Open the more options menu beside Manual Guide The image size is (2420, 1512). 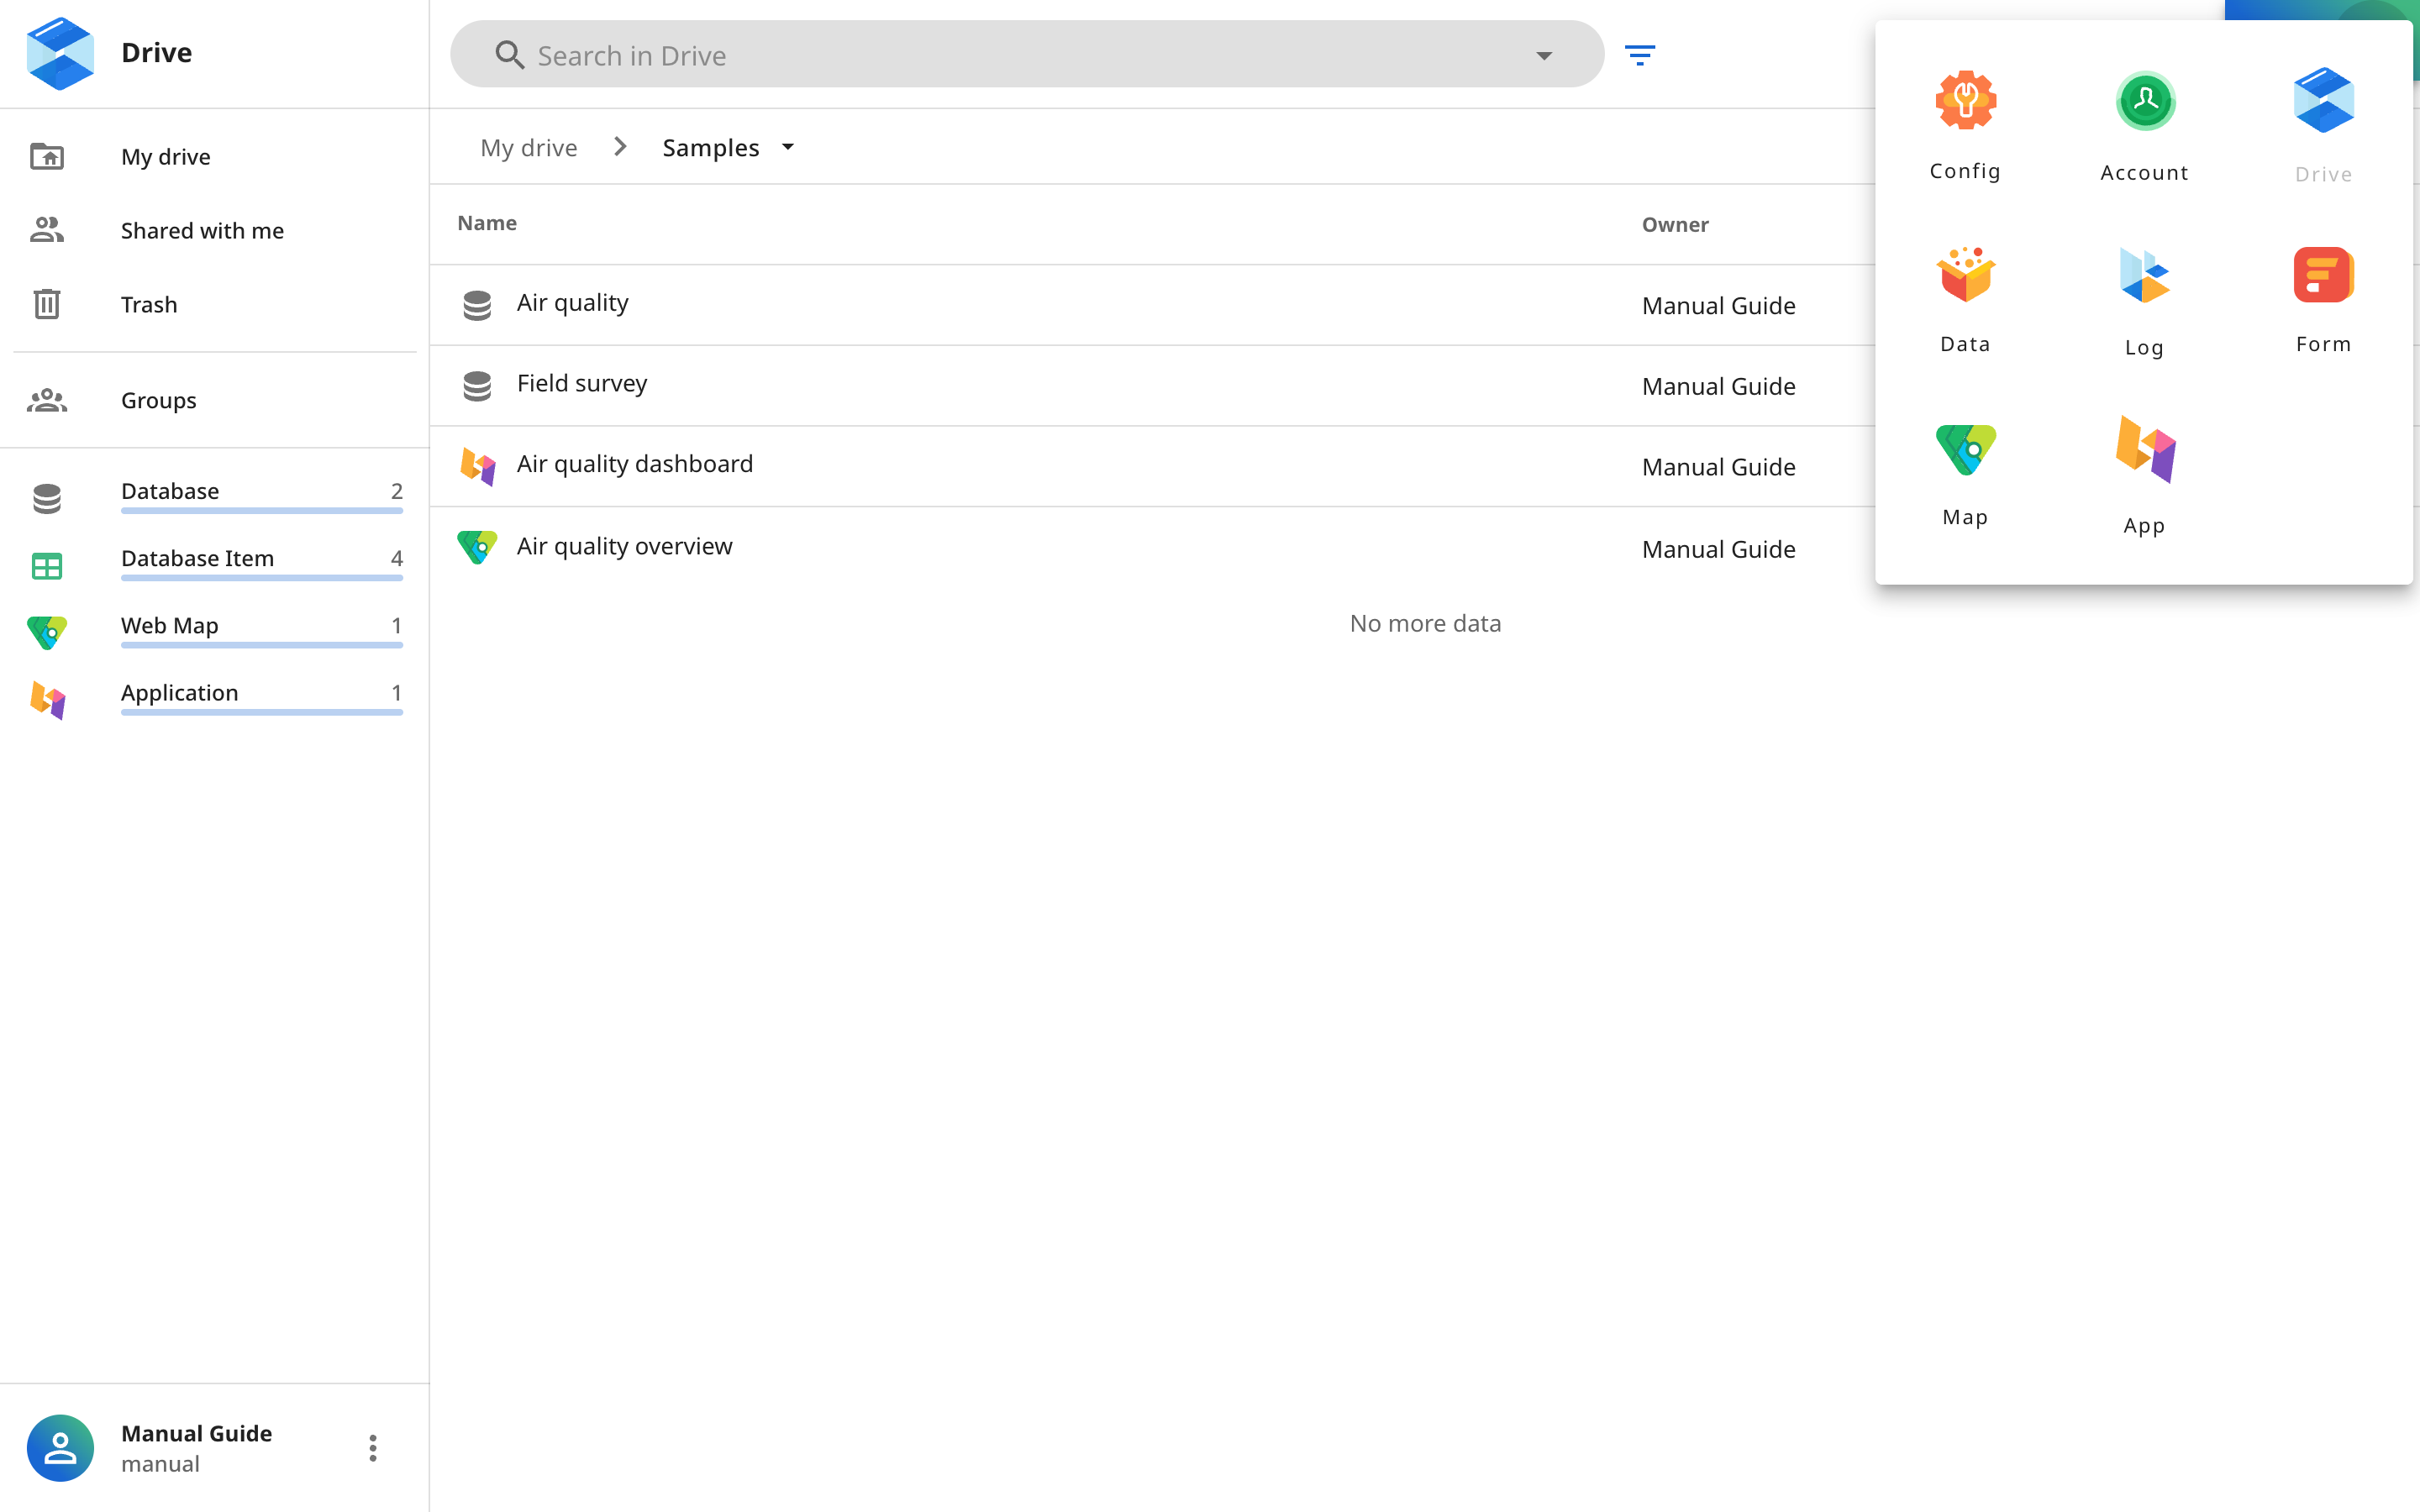click(x=372, y=1448)
